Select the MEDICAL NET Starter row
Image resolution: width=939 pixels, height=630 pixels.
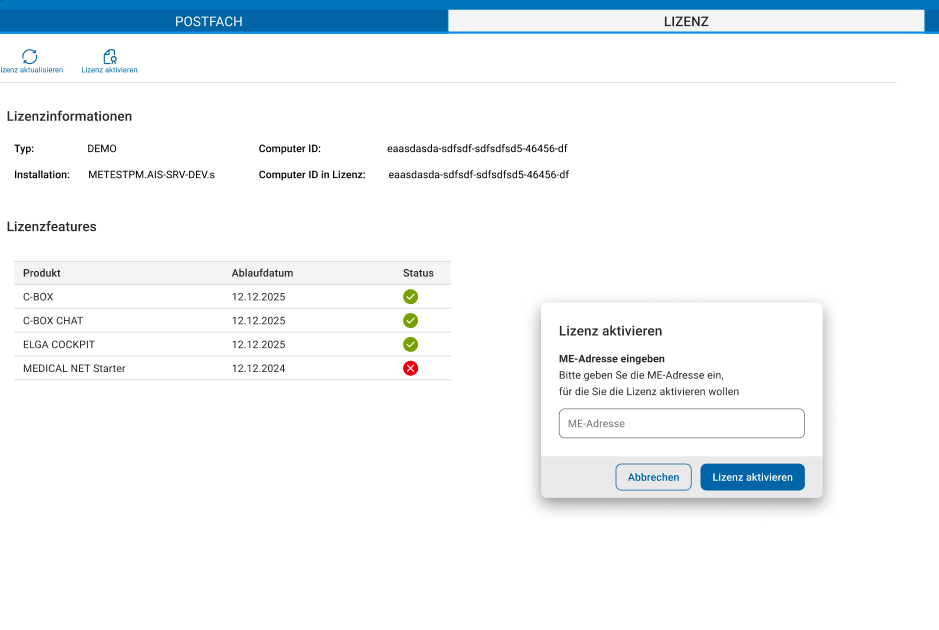(x=232, y=368)
